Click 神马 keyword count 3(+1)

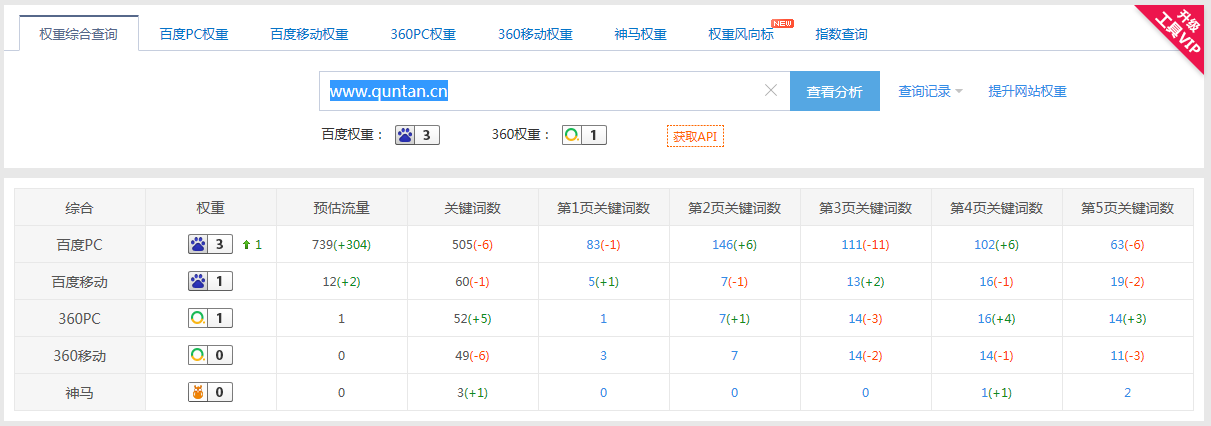click(472, 393)
